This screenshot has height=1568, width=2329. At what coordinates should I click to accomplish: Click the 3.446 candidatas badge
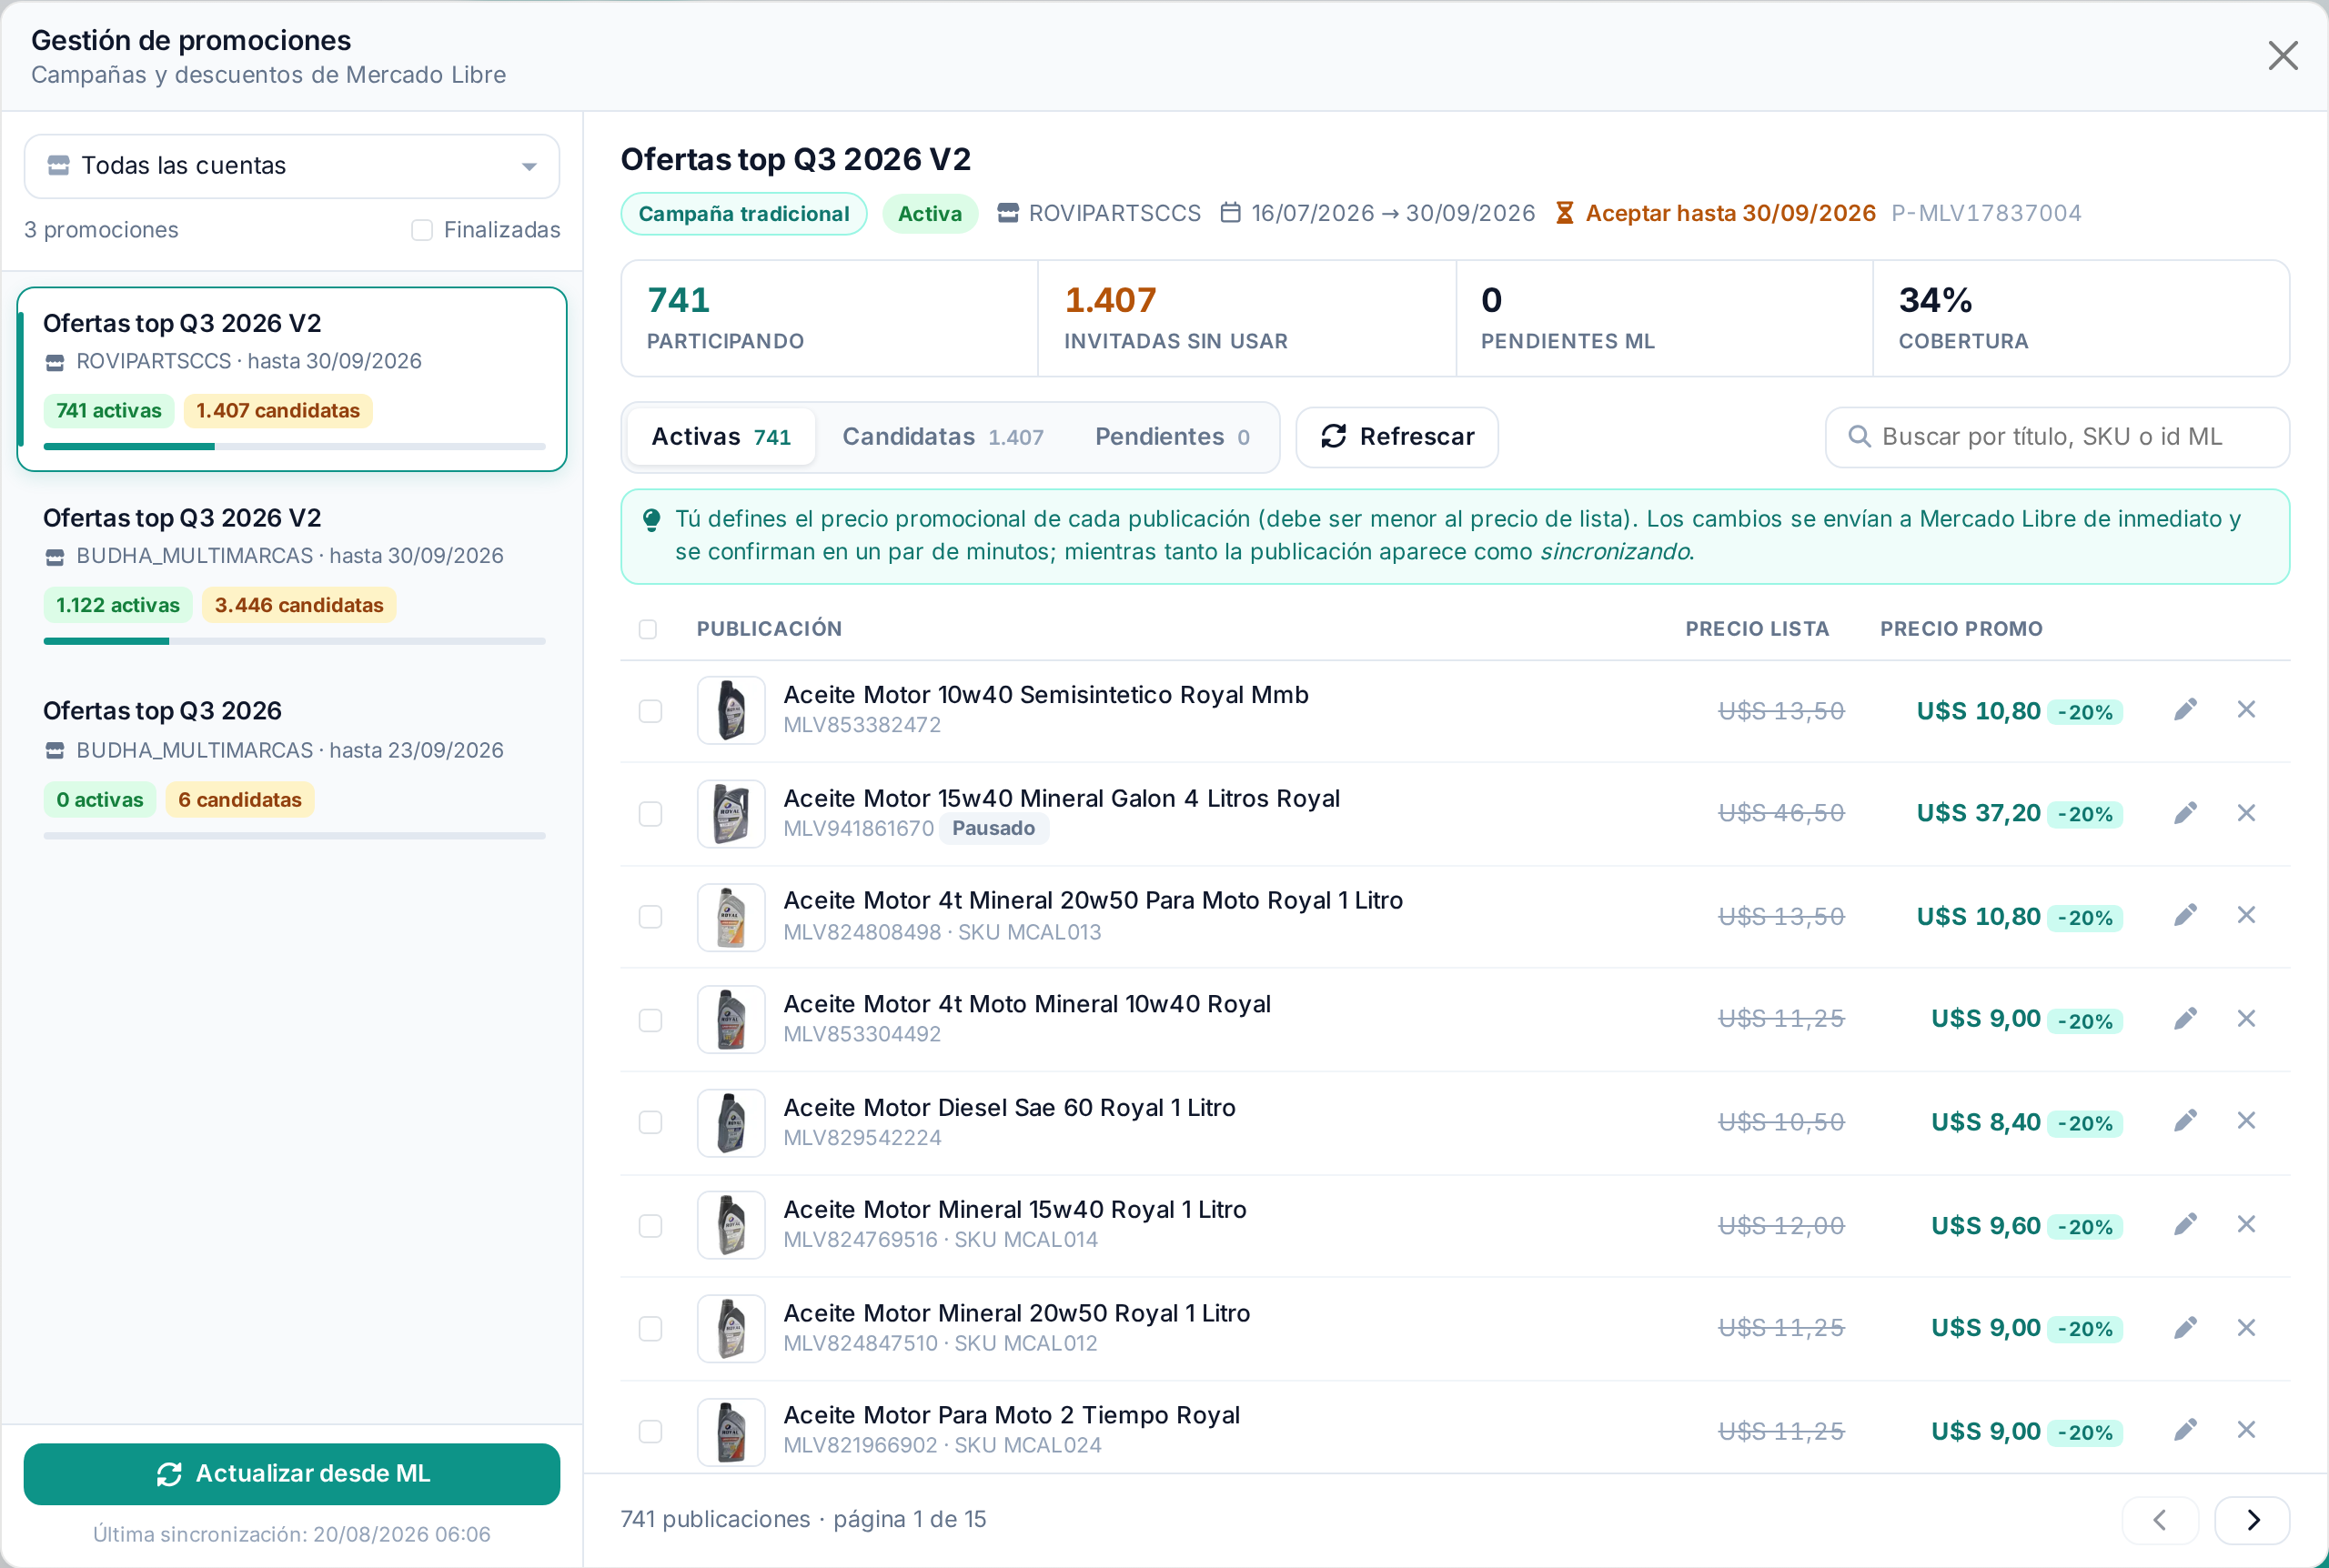click(299, 606)
